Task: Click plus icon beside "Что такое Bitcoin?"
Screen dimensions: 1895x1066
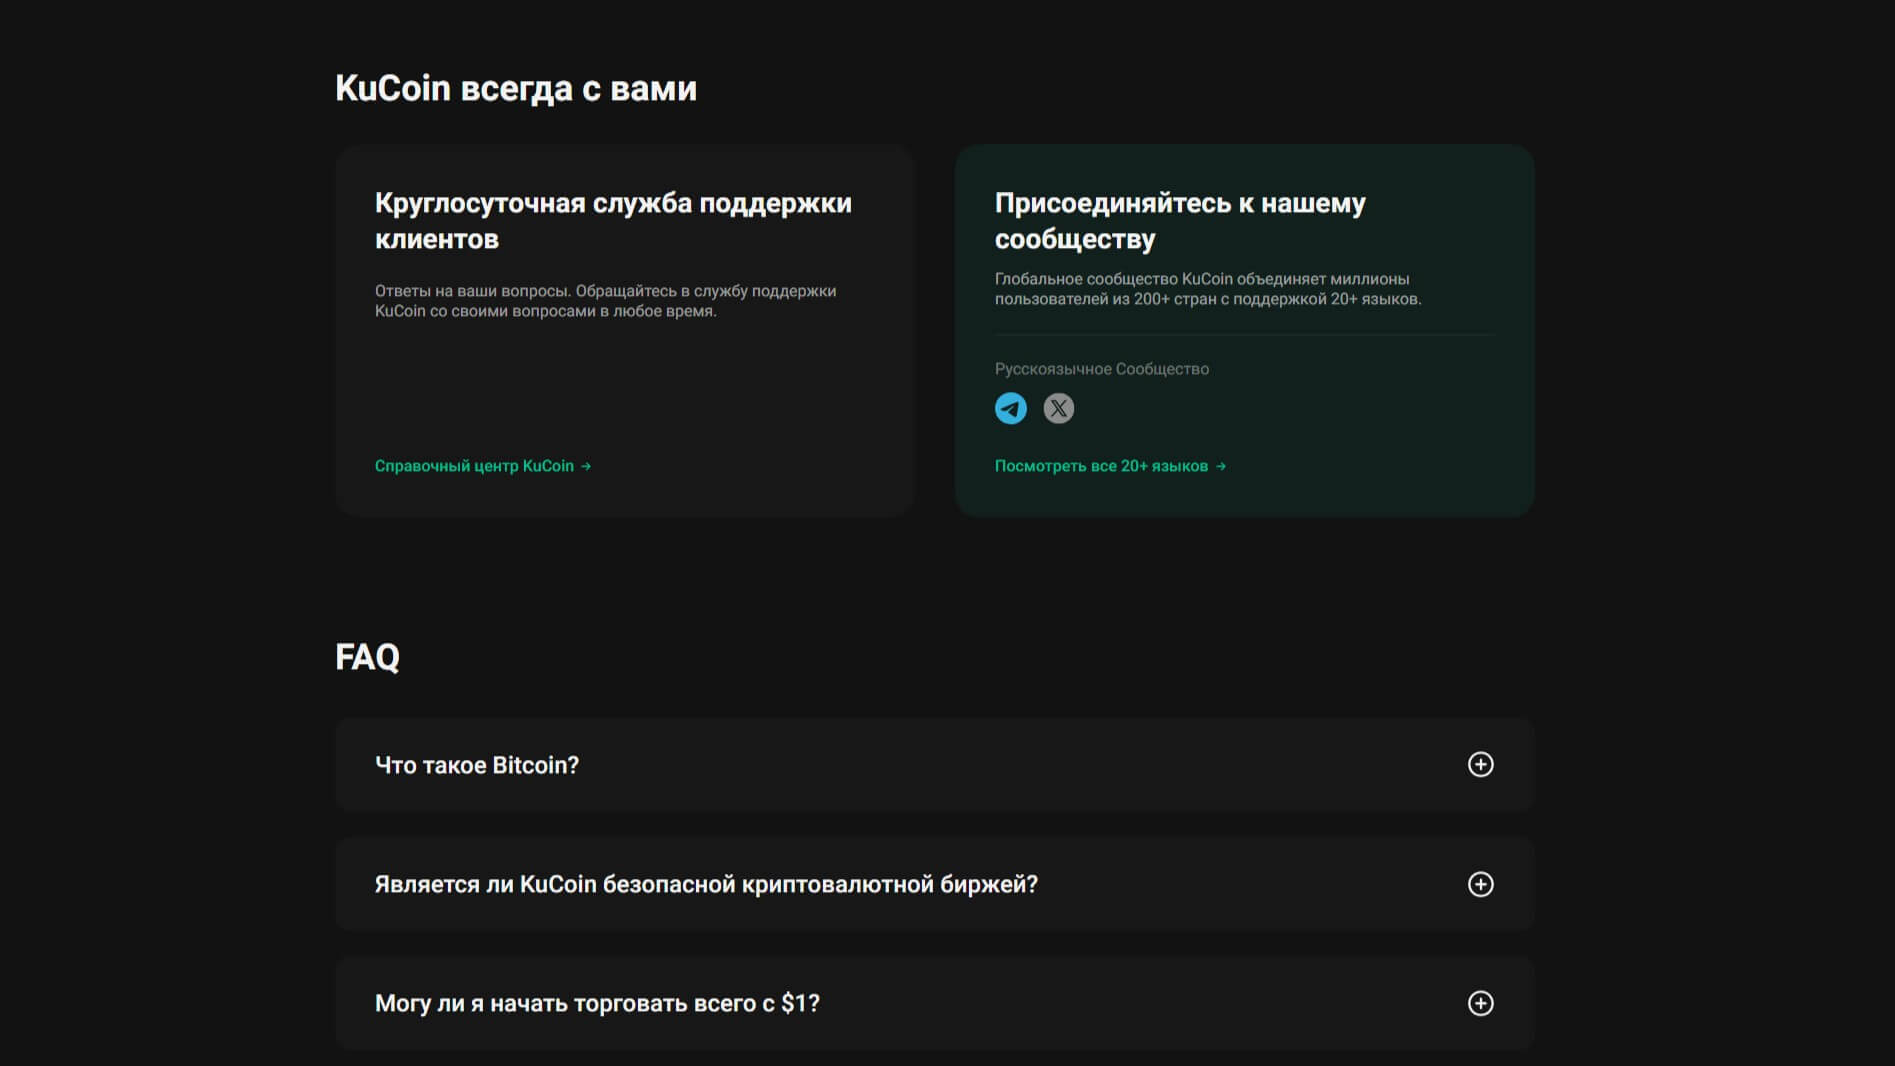Action: [1480, 765]
